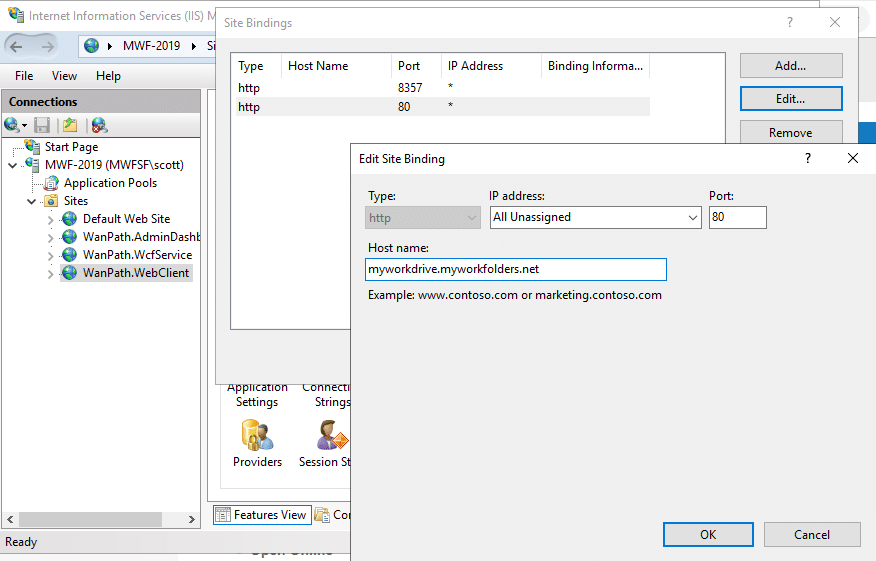Open the Providers feature icon
876x561 pixels.
point(256,436)
